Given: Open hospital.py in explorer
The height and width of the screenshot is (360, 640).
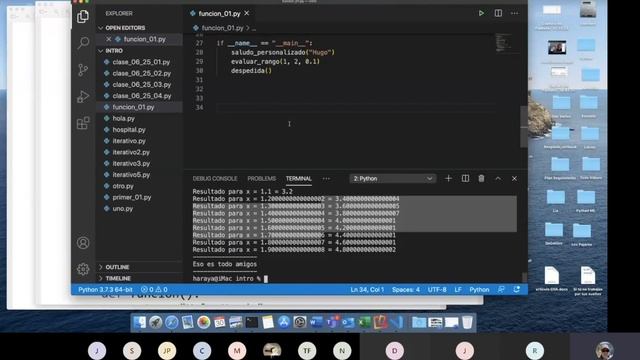Looking at the screenshot, I should pyautogui.click(x=129, y=129).
